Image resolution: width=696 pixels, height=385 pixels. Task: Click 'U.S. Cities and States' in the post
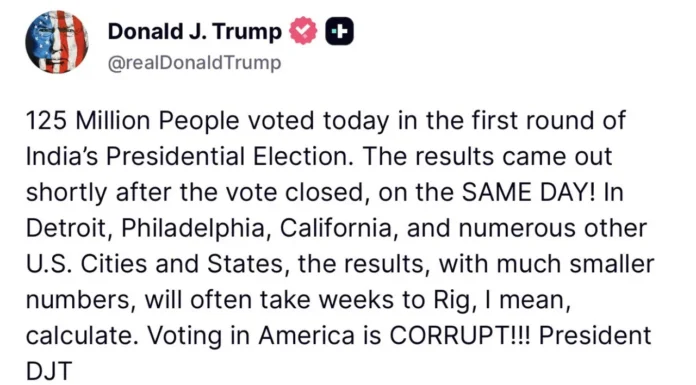tap(156, 264)
